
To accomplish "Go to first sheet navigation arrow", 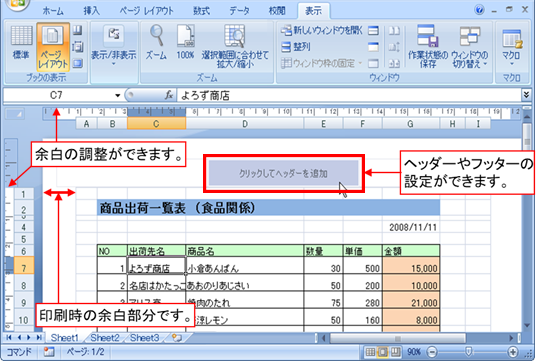I will [9, 337].
